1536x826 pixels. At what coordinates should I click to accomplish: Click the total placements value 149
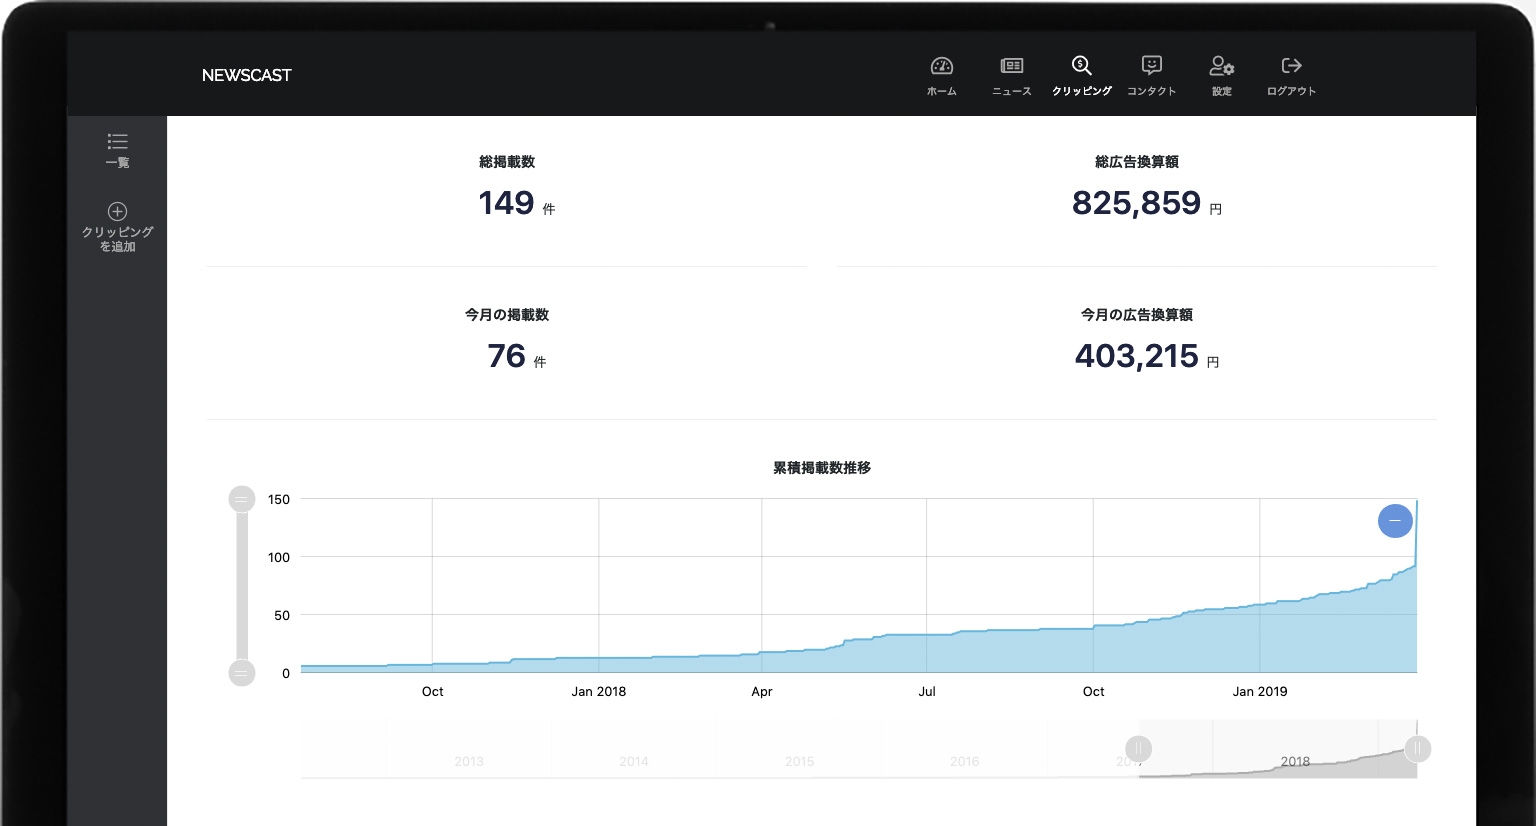[x=506, y=203]
